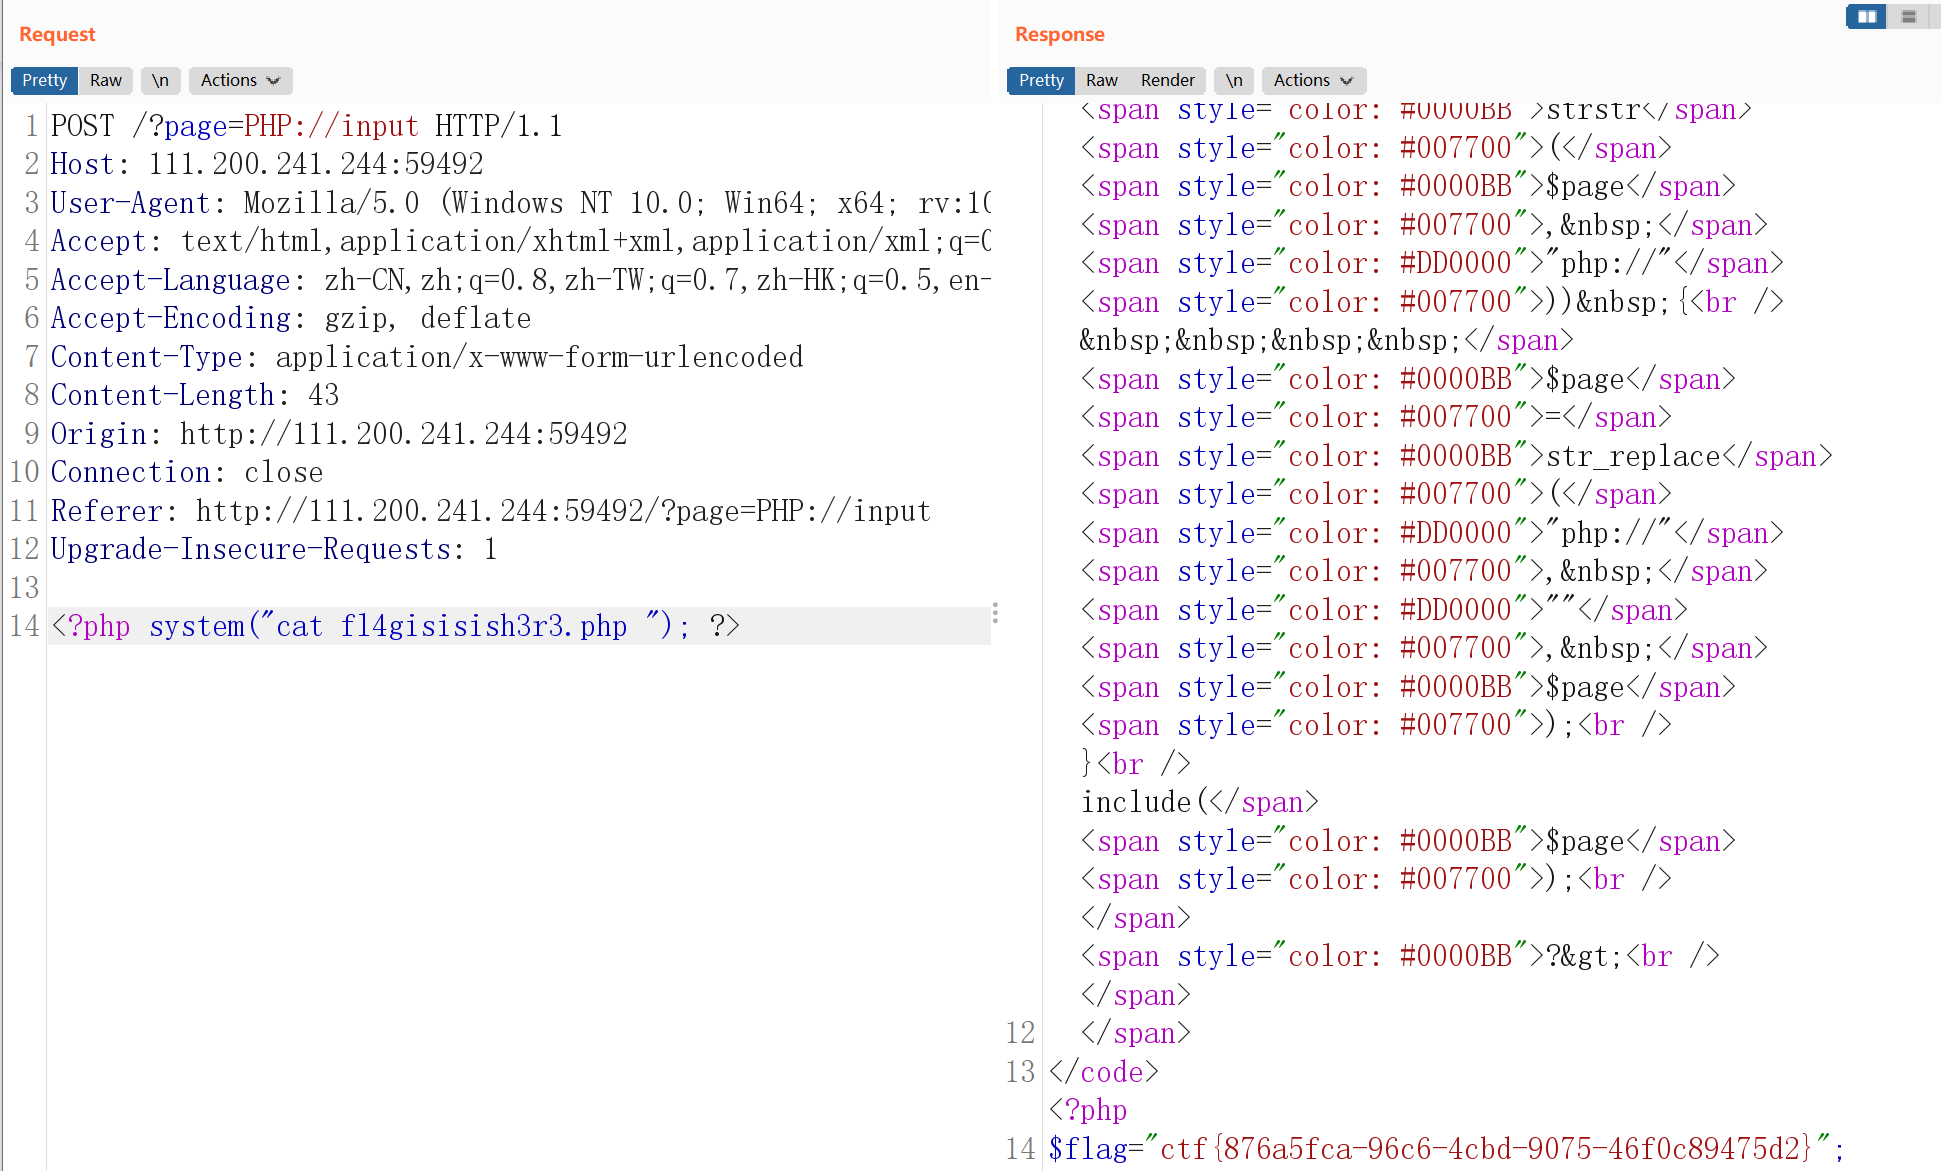Viewport: 1941px width, 1171px height.
Task: Toggle \n display in Request panel
Action: pos(160,80)
